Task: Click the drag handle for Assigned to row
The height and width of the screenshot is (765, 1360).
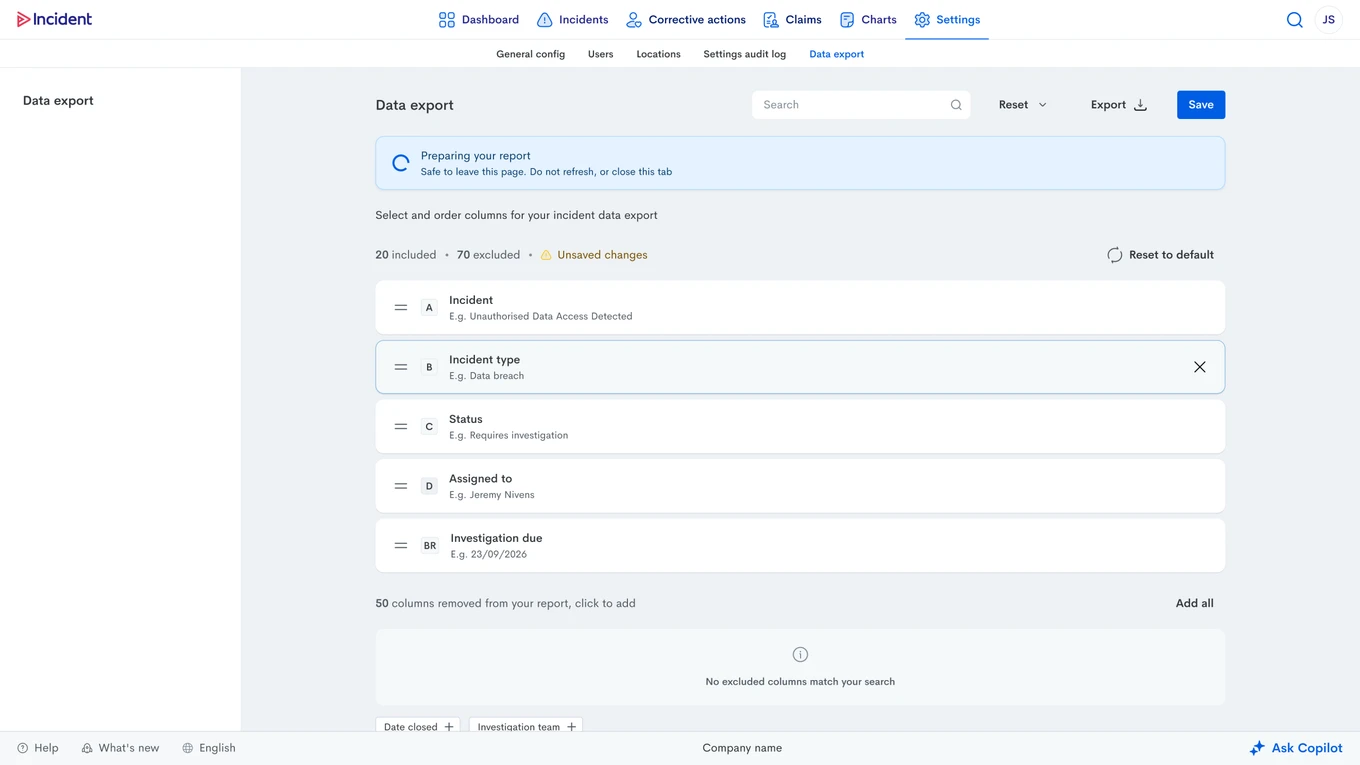Action: click(401, 486)
